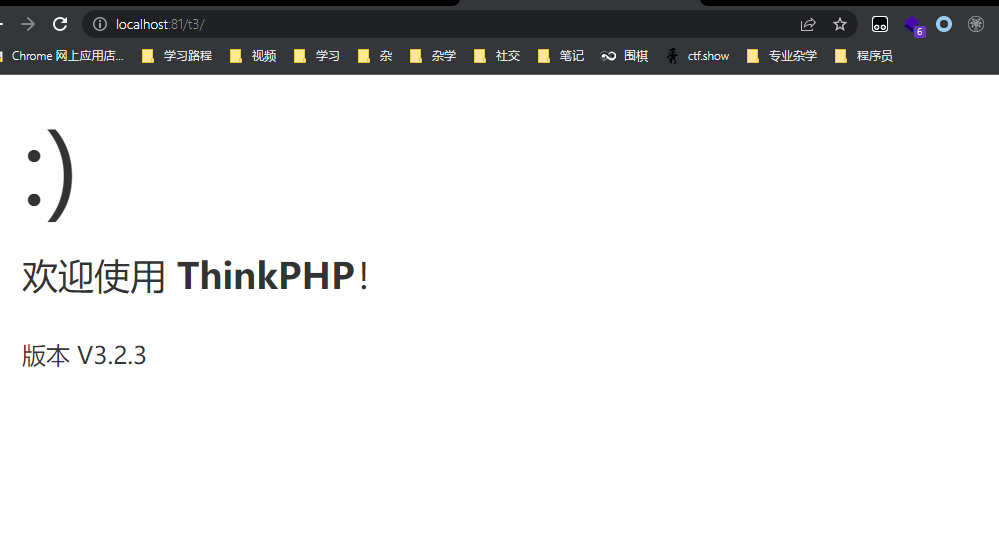The height and width of the screenshot is (560, 999).
Task: Open the 杂 bookmark folder
Action: point(375,56)
